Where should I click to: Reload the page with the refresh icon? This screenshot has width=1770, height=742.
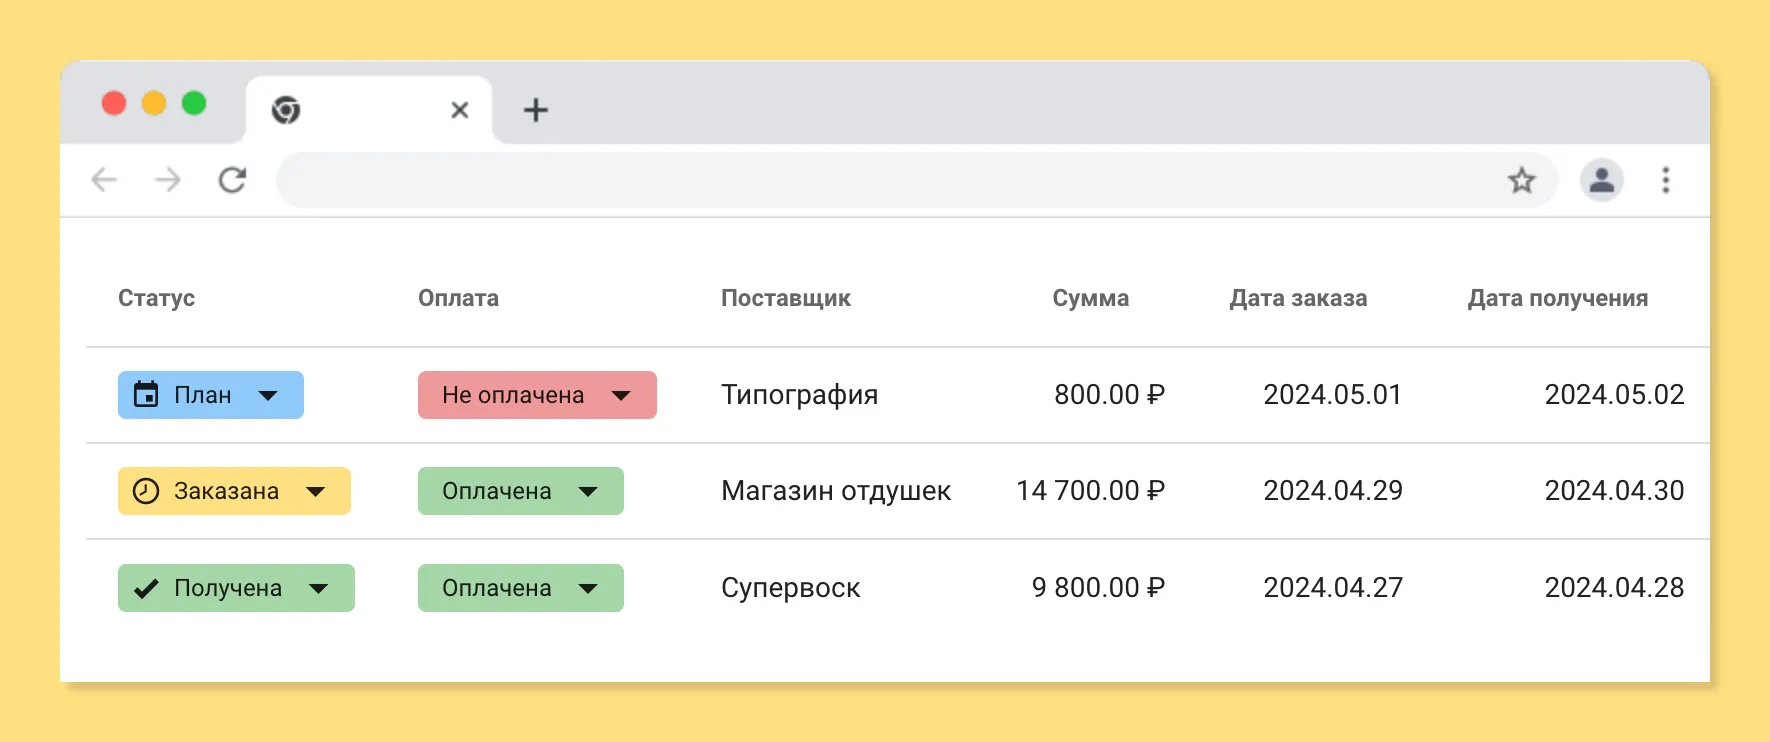point(232,180)
